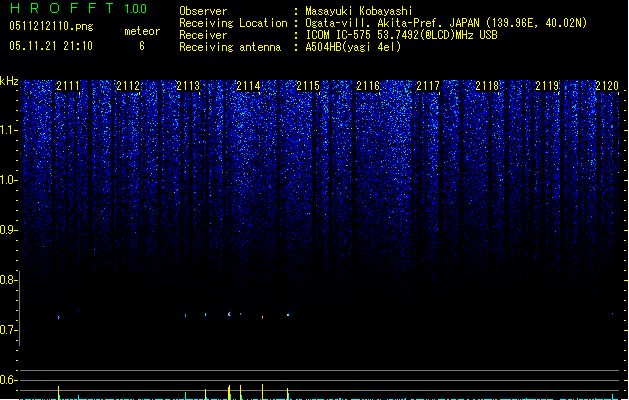Viewport: 629px width, 400px height.
Task: Click time marker 2118
Action: pos(487,85)
